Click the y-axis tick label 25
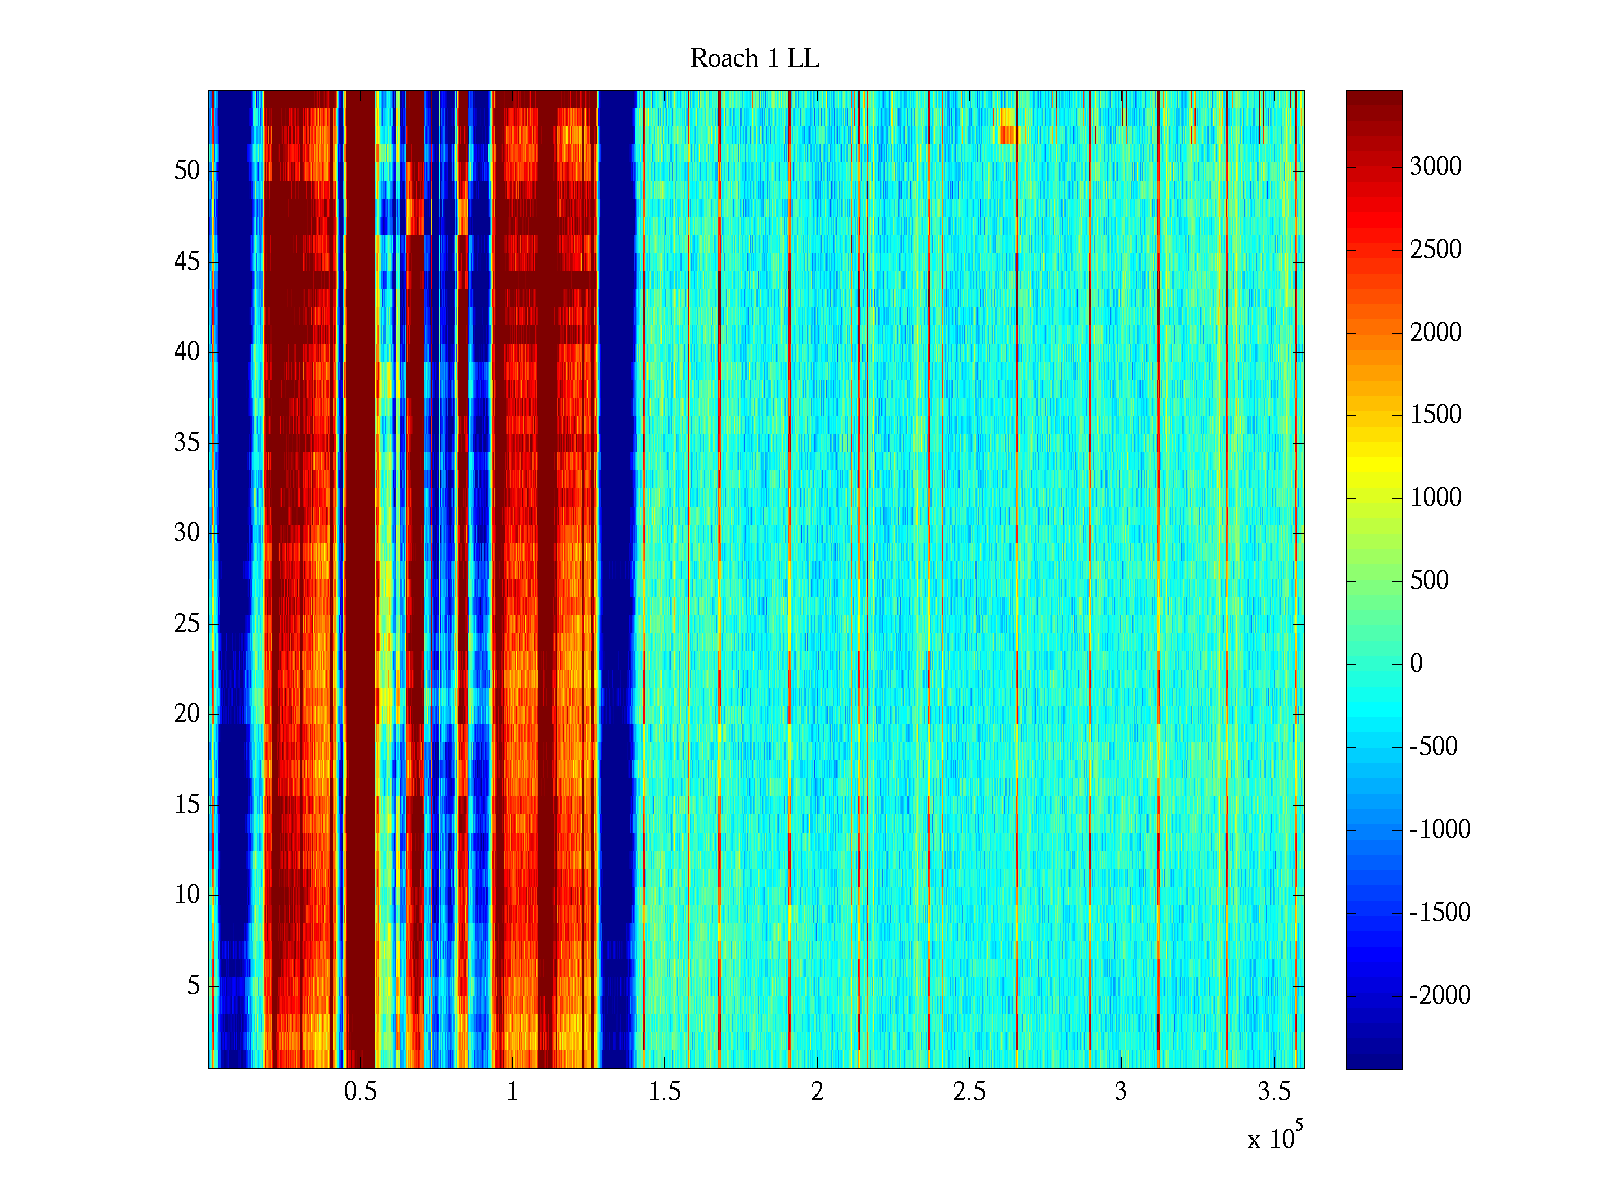The image size is (1600, 1200). (x=187, y=624)
